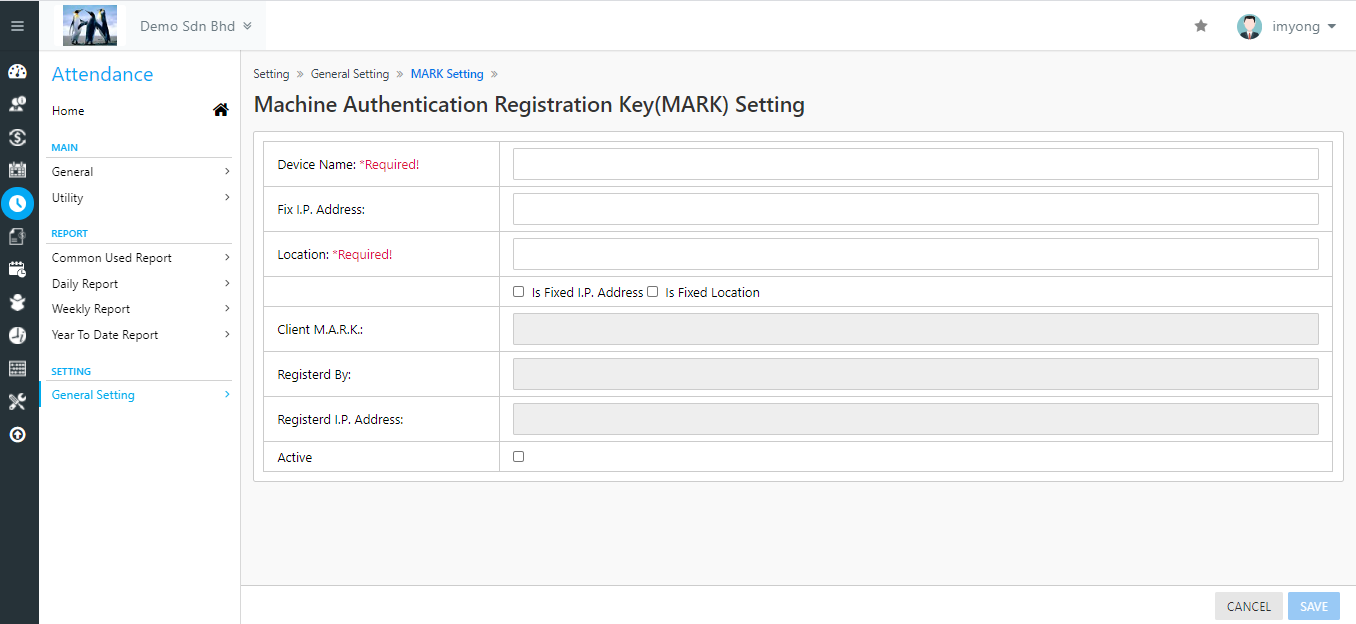Click General Setting in the breadcrumb
The width and height of the screenshot is (1356, 624).
(x=350, y=74)
